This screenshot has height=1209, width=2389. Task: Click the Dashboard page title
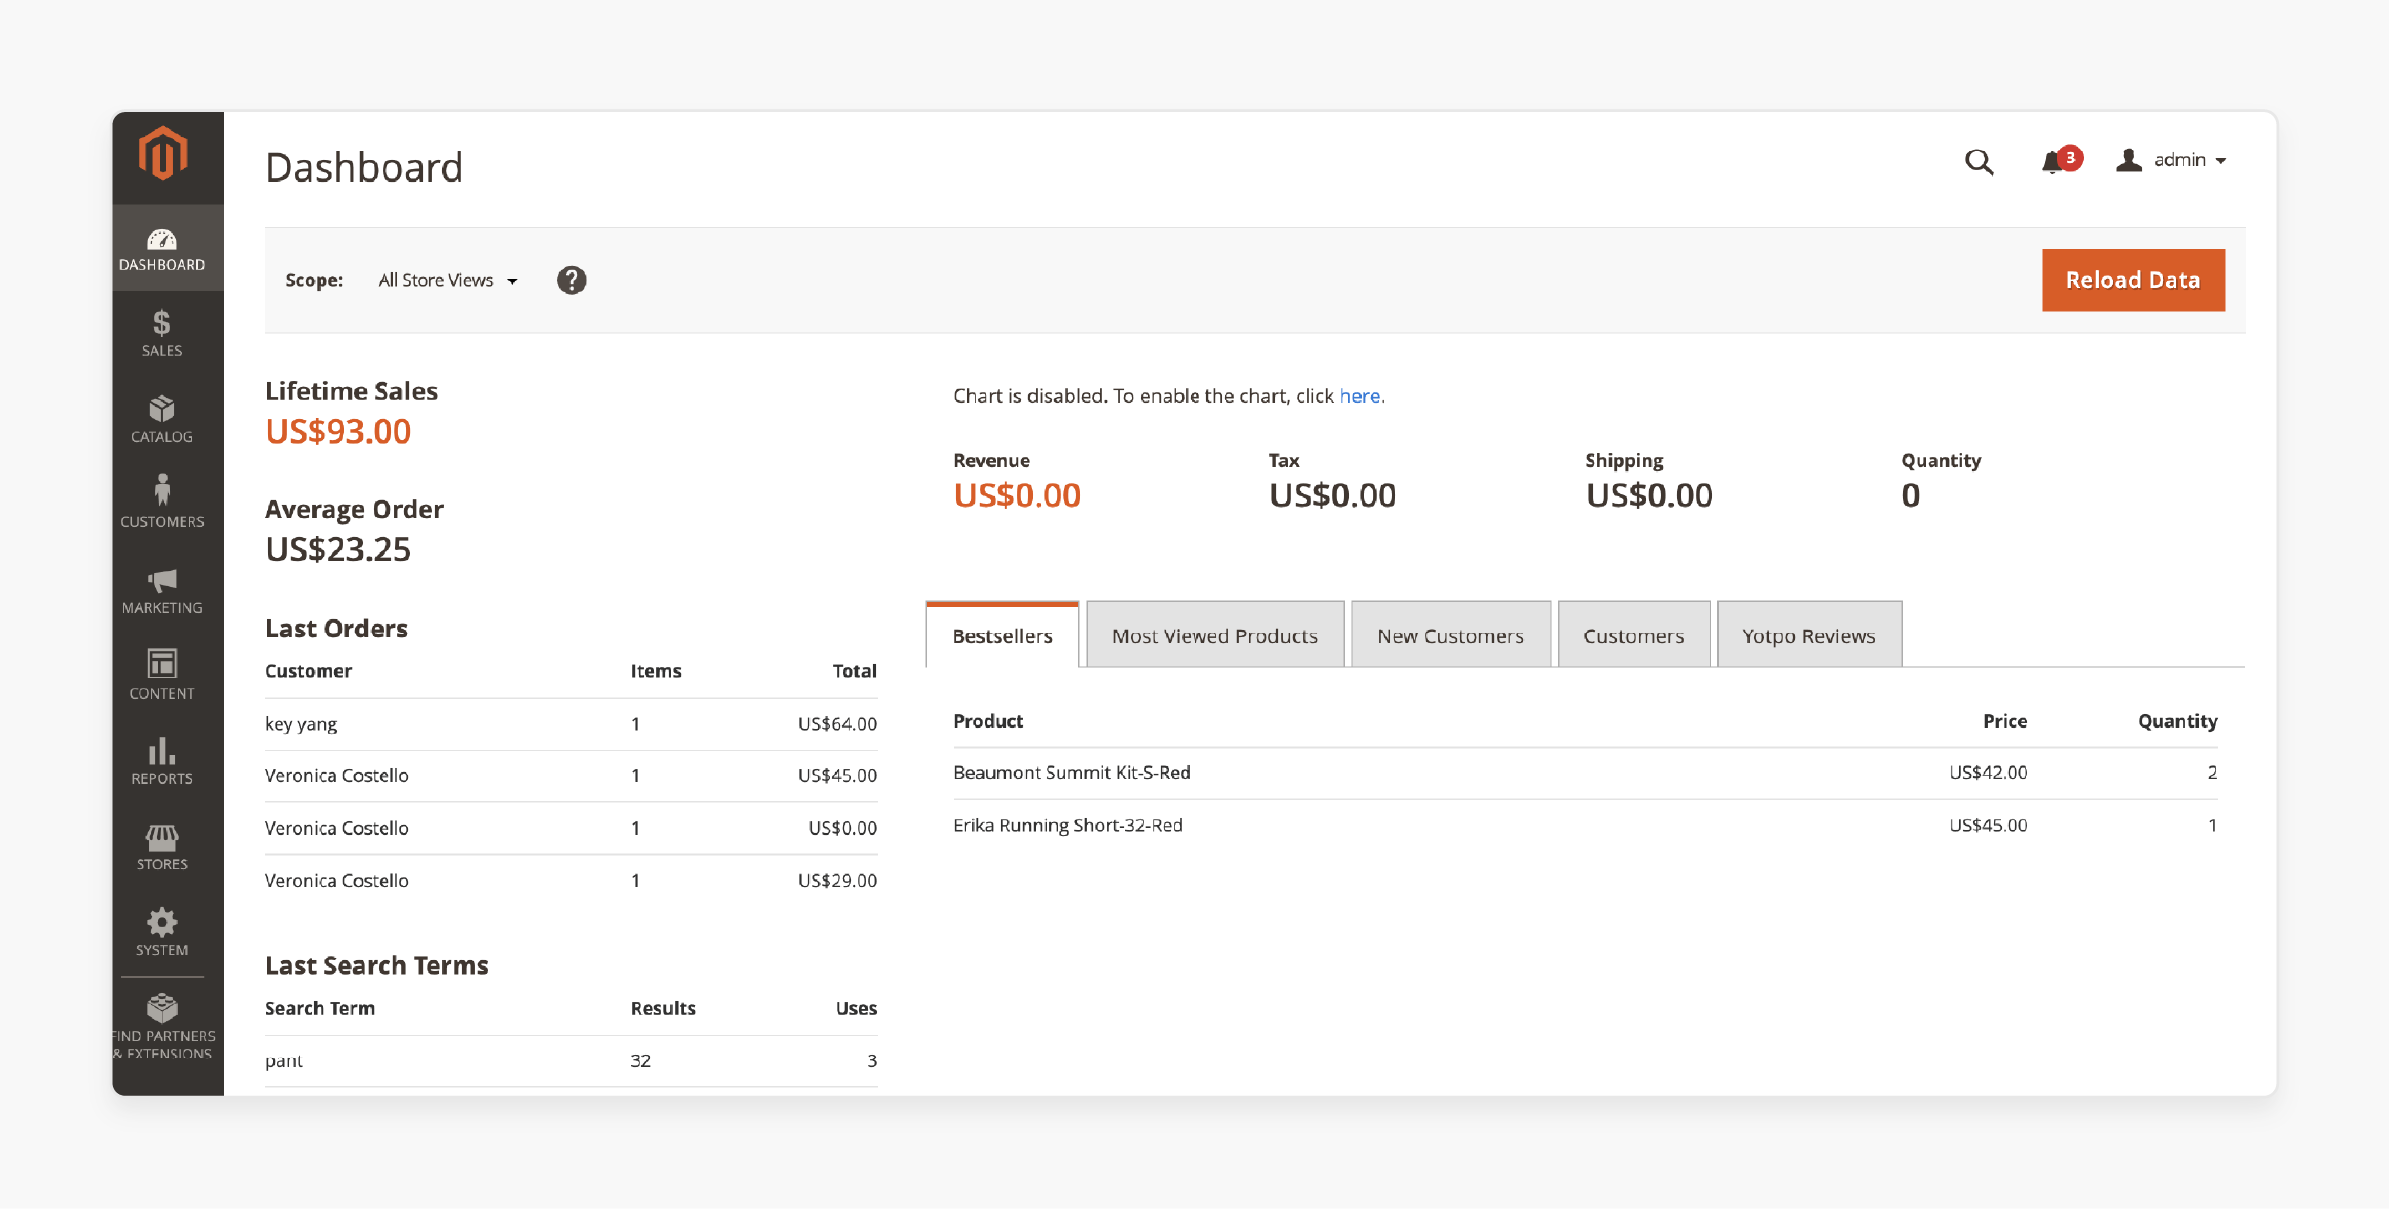pos(364,167)
